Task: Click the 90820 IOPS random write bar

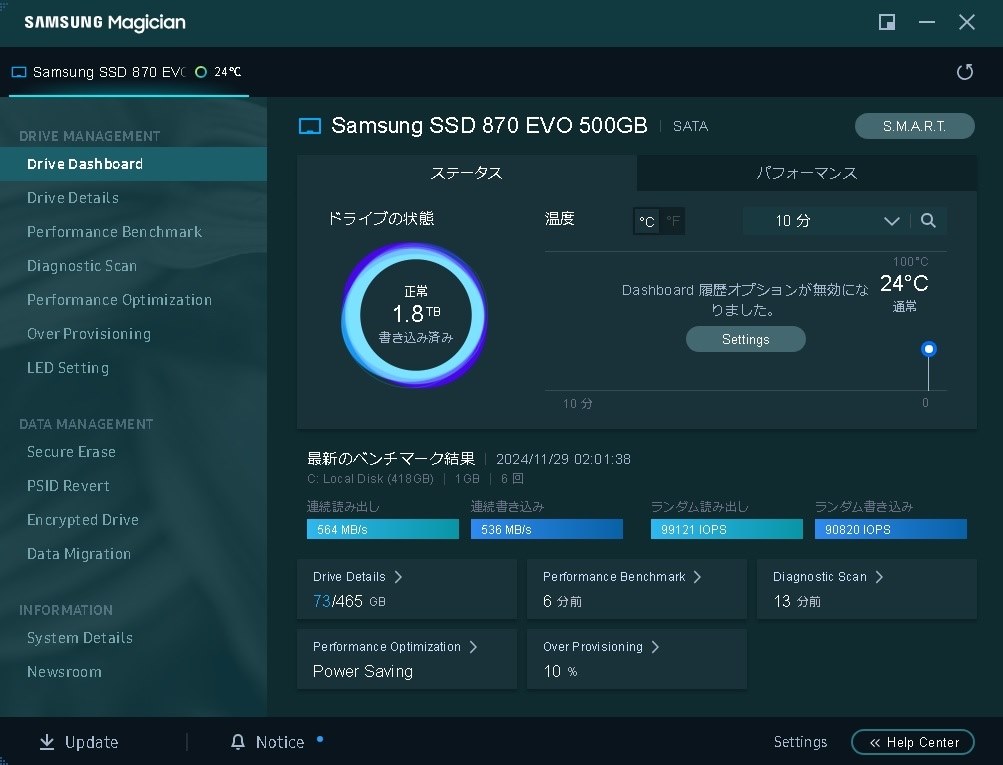Action: point(890,529)
